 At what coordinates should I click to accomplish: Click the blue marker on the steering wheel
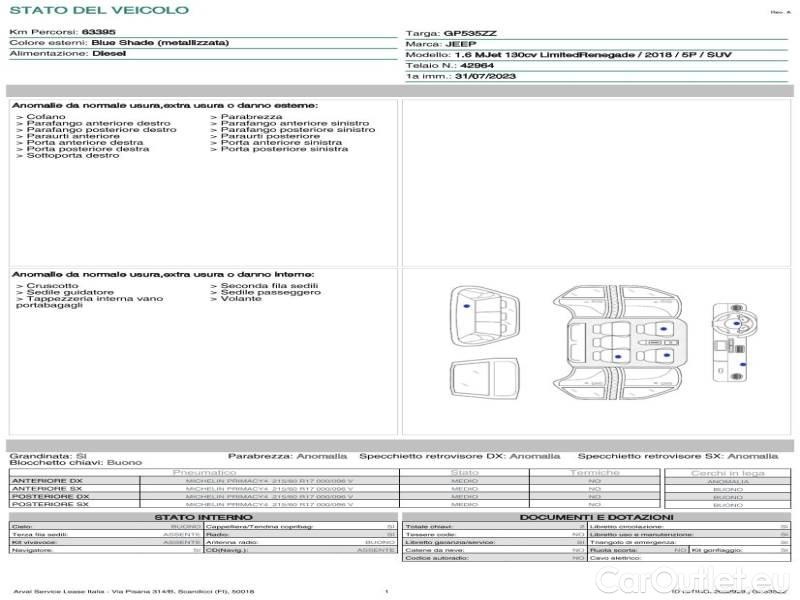tap(736, 323)
